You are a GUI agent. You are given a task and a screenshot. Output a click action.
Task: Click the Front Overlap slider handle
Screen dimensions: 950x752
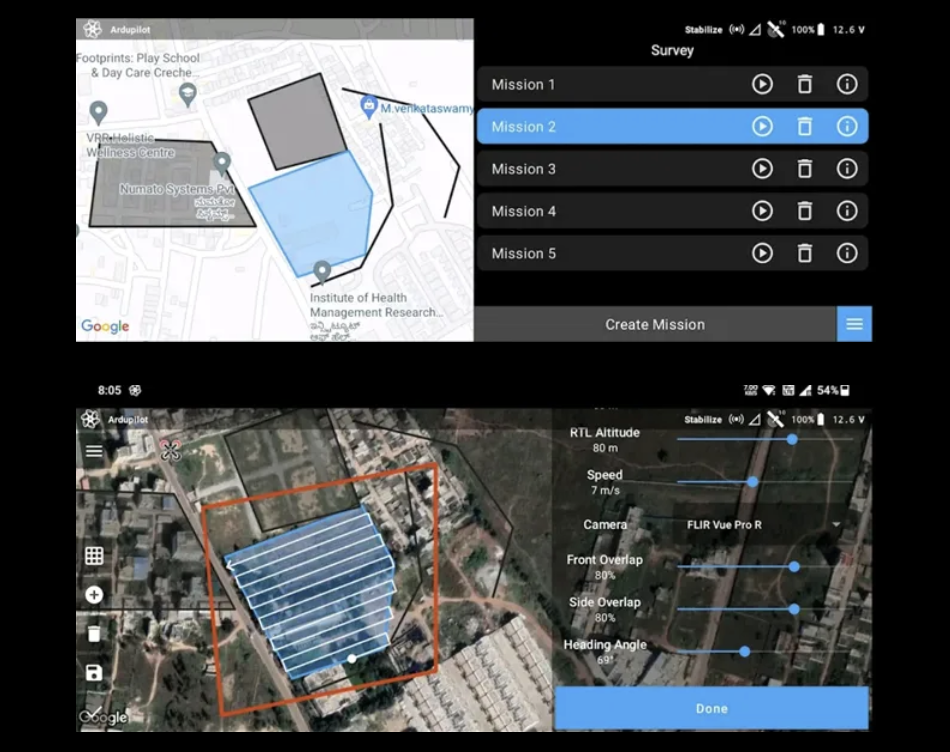coord(794,567)
